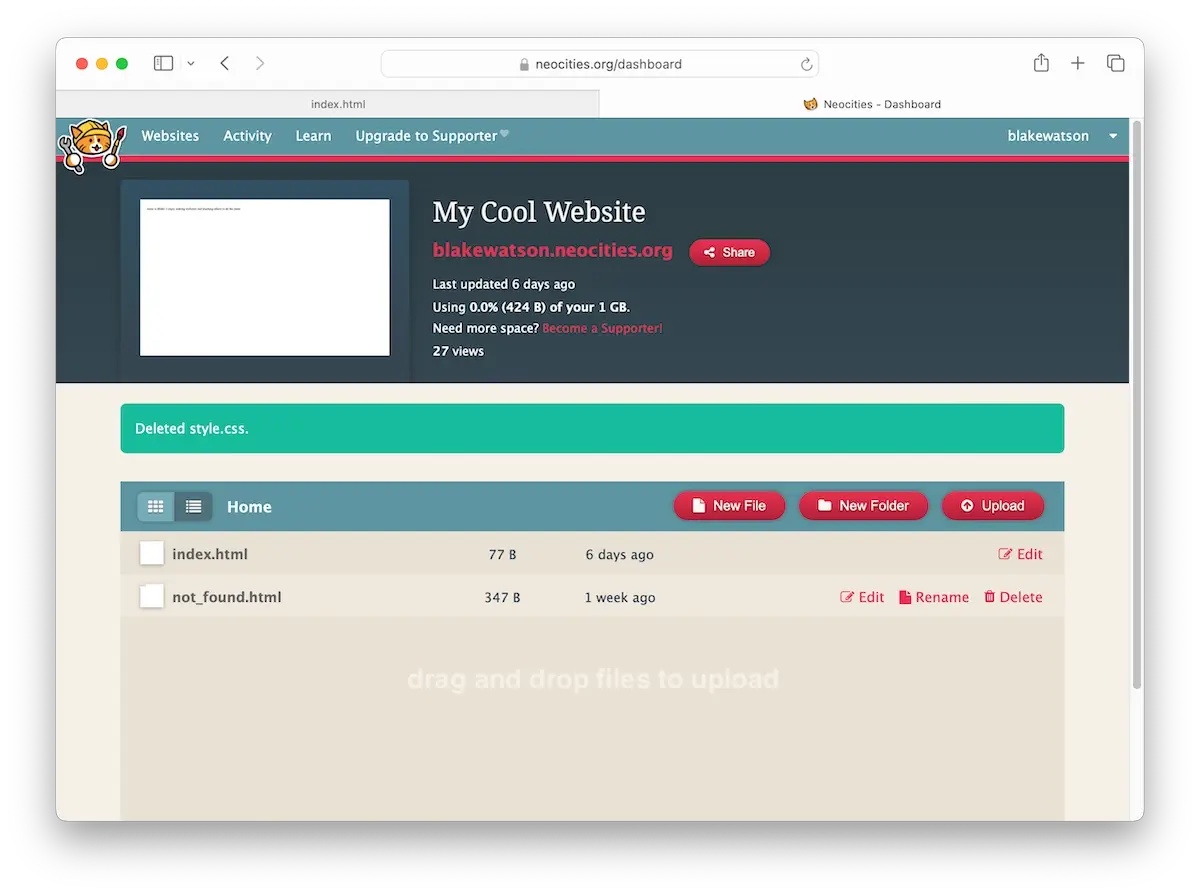Screen dimensions: 1200x895
Task: Open the sidebar tab overview chevron
Action: point(190,62)
